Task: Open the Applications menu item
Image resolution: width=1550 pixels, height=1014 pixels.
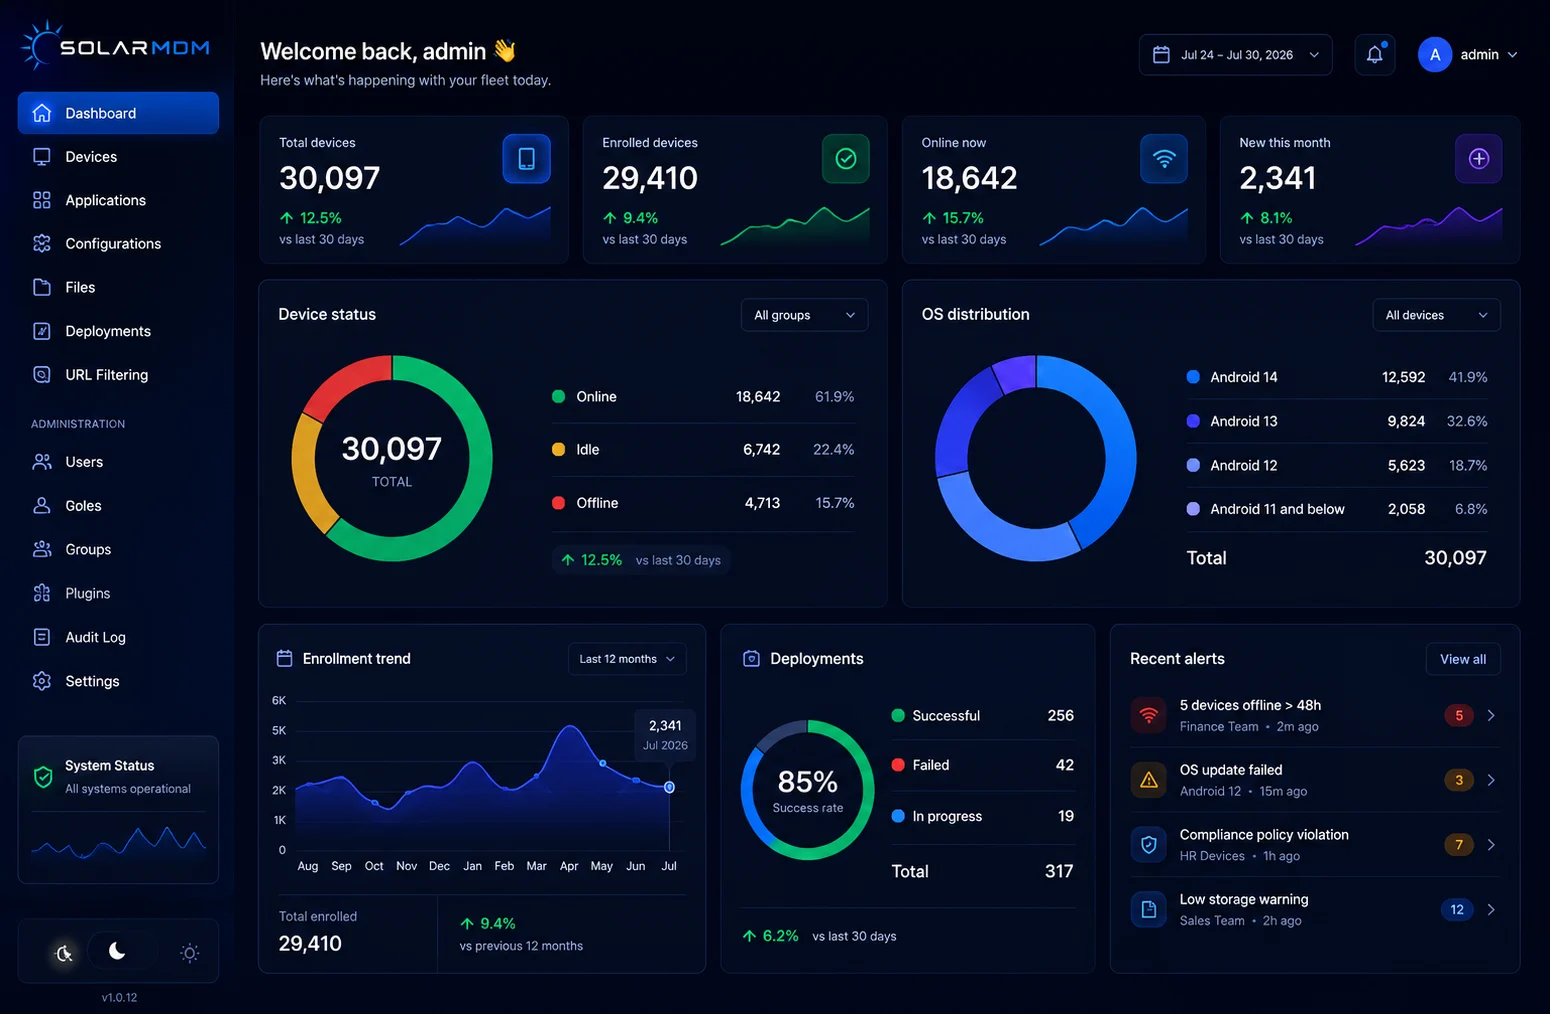Action: (x=118, y=200)
